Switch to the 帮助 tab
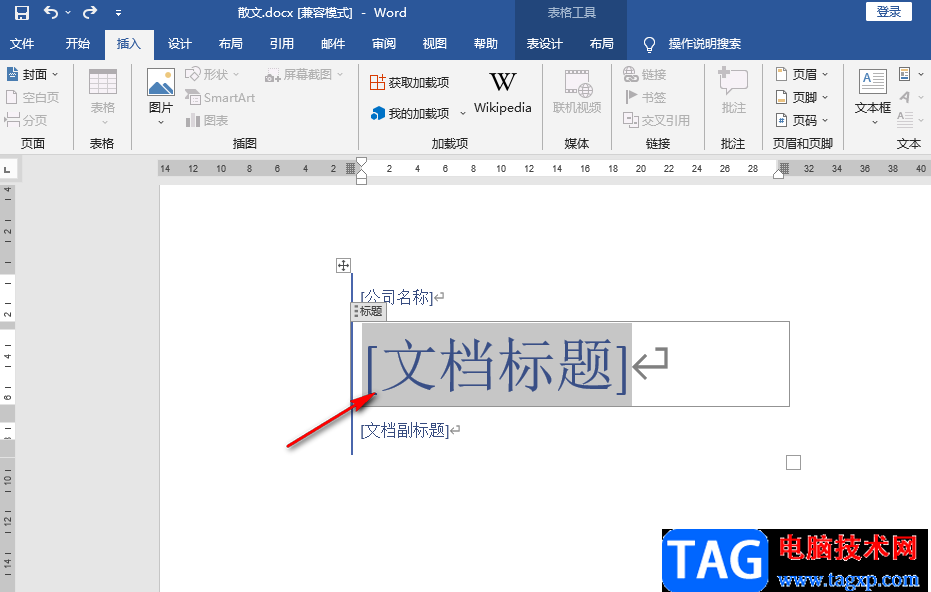The height and width of the screenshot is (592, 931). tap(486, 43)
